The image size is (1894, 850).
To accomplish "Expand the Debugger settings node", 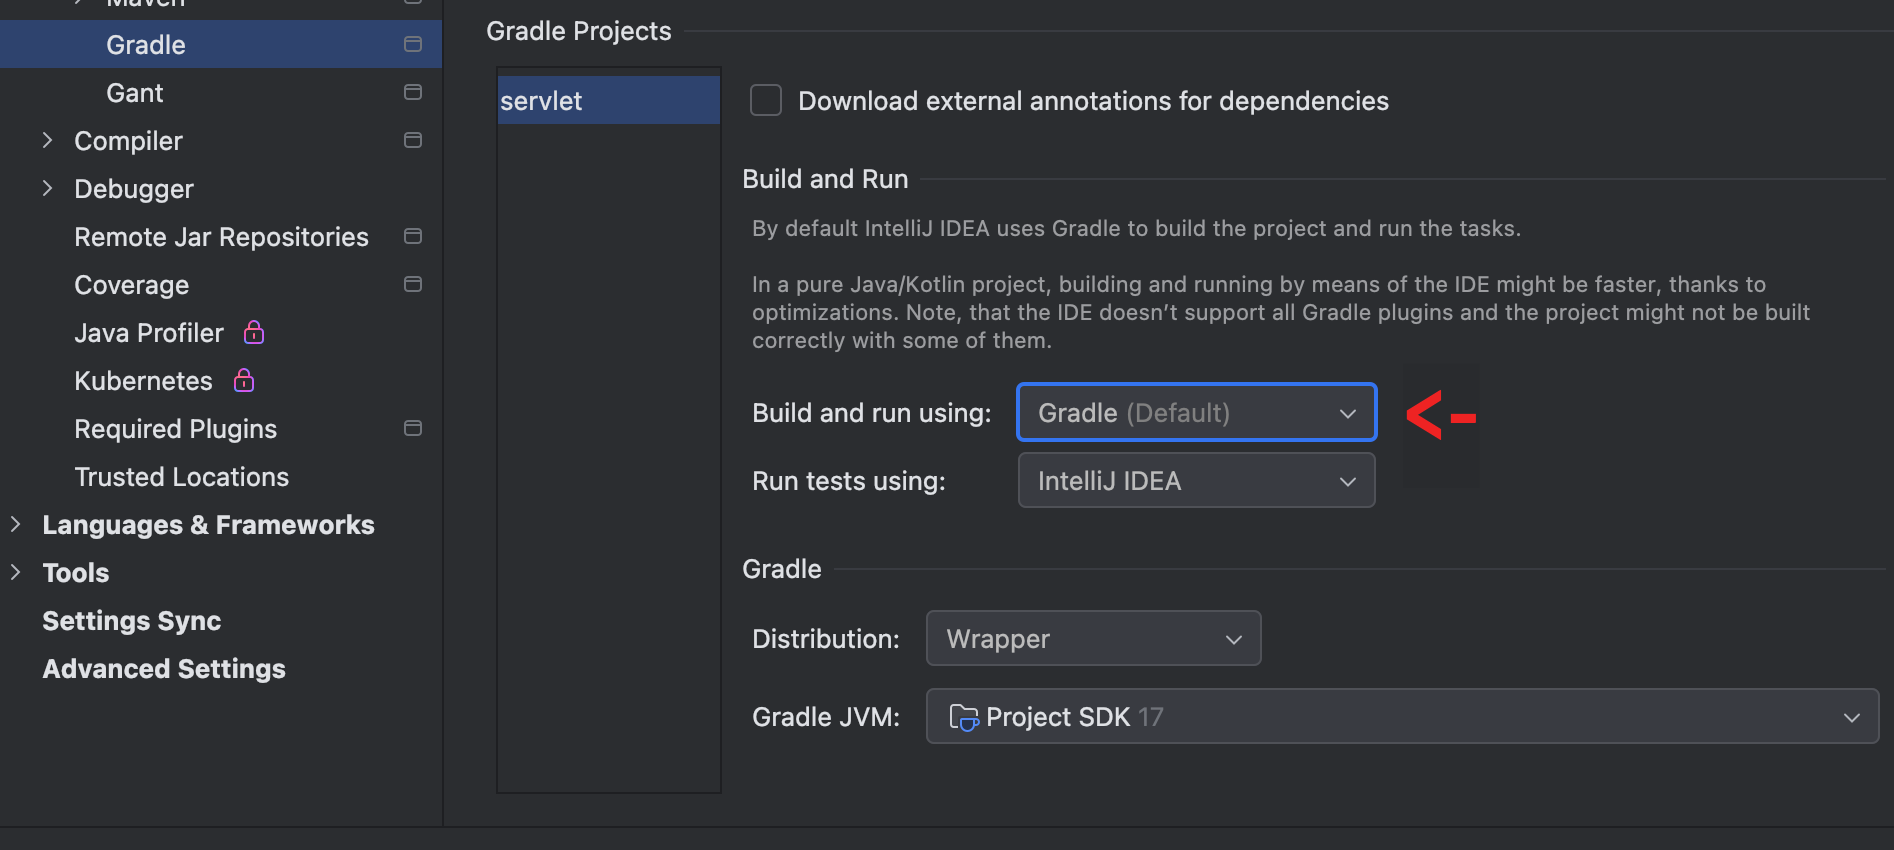I will pyautogui.click(x=47, y=188).
